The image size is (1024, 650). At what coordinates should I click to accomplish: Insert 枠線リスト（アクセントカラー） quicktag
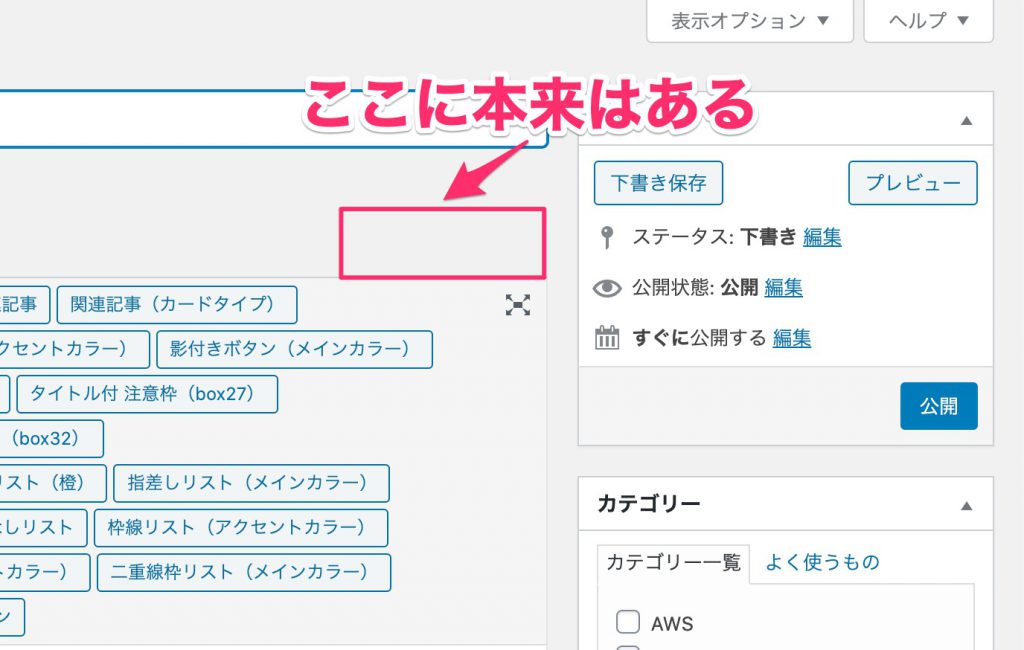click(241, 527)
